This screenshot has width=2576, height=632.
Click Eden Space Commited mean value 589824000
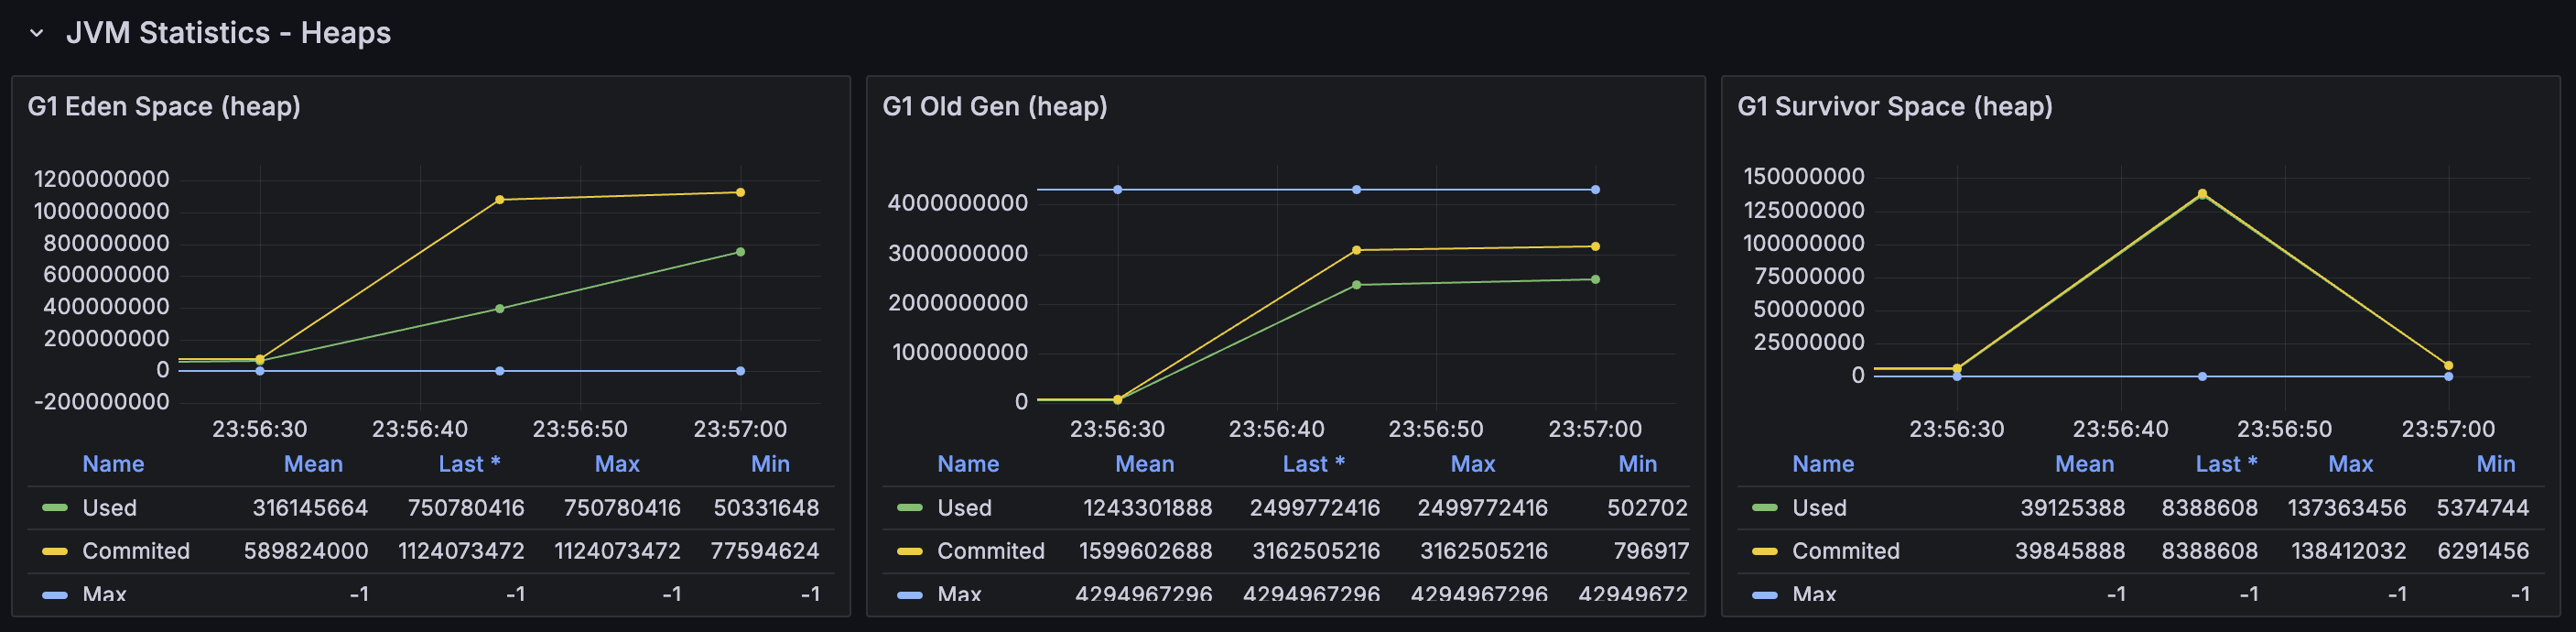pos(306,551)
